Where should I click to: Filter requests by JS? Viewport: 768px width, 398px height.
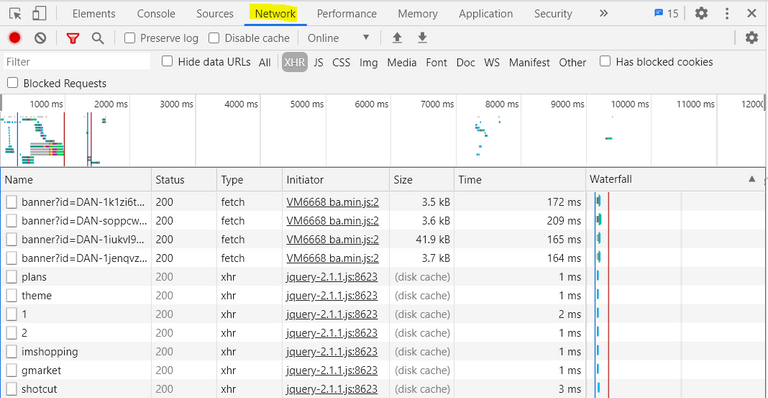coord(318,62)
